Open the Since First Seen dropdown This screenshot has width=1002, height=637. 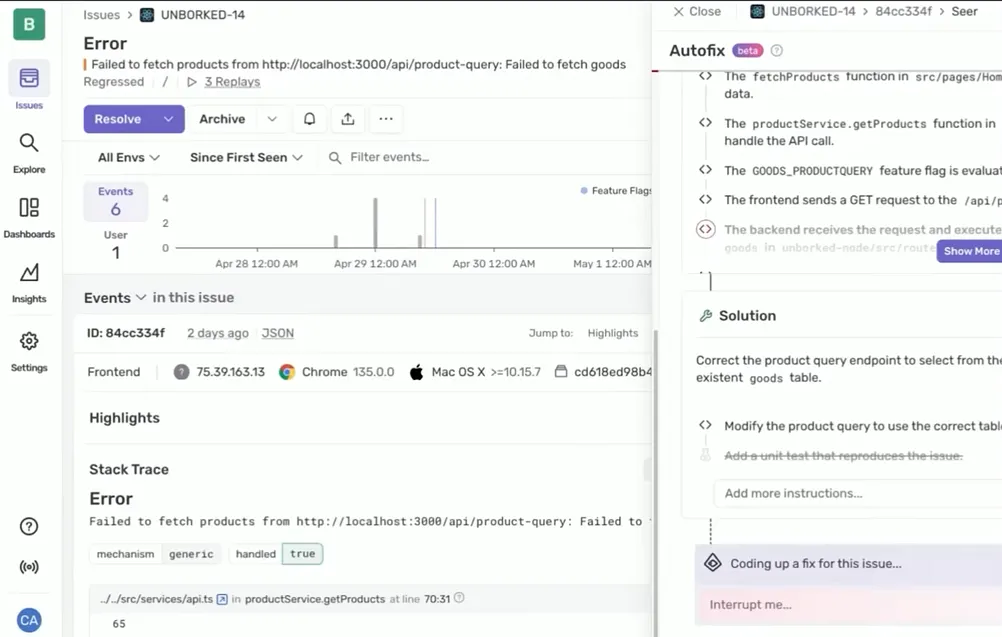coord(246,158)
